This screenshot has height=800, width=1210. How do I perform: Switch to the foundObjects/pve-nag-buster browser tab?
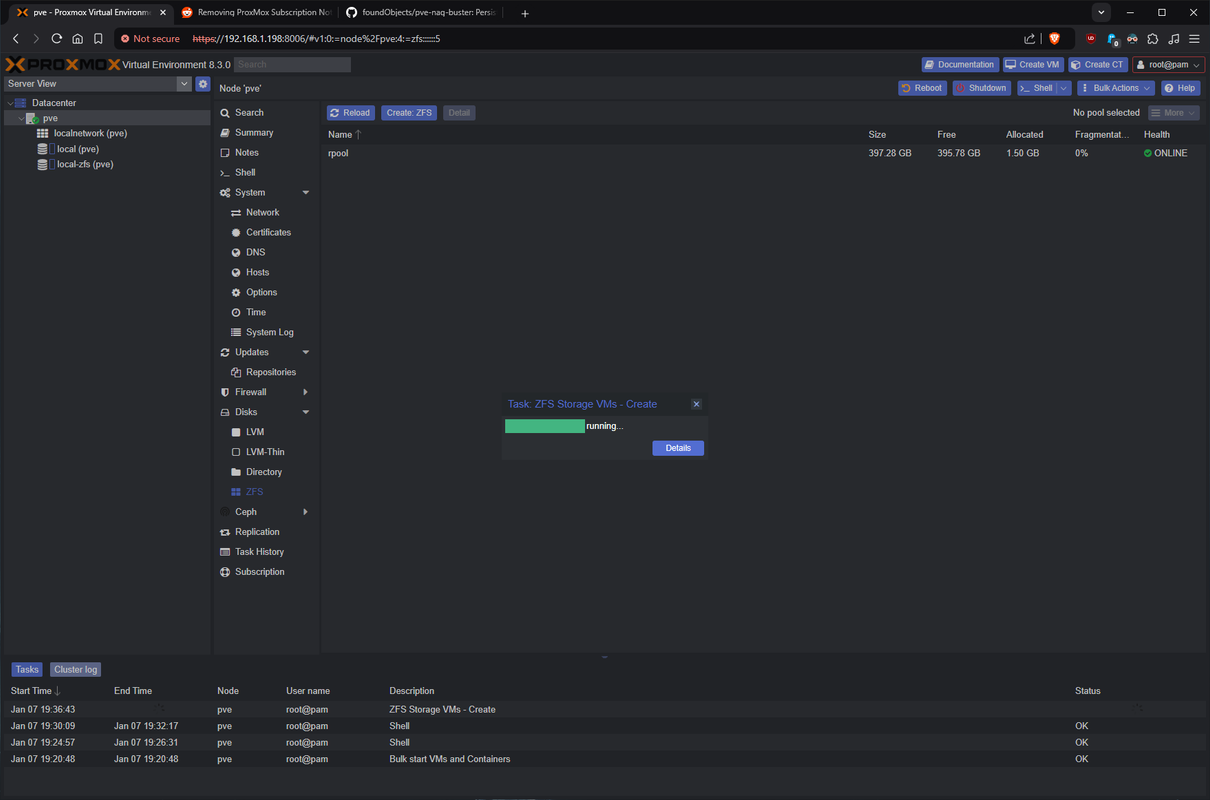click(x=420, y=12)
